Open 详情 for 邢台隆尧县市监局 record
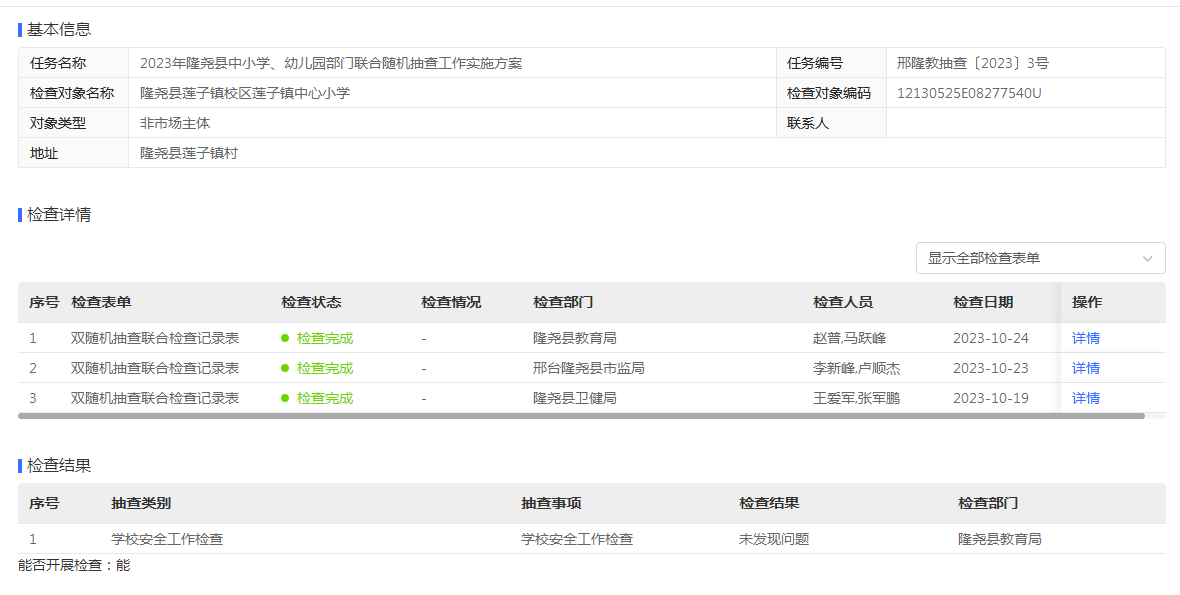 click(1085, 368)
